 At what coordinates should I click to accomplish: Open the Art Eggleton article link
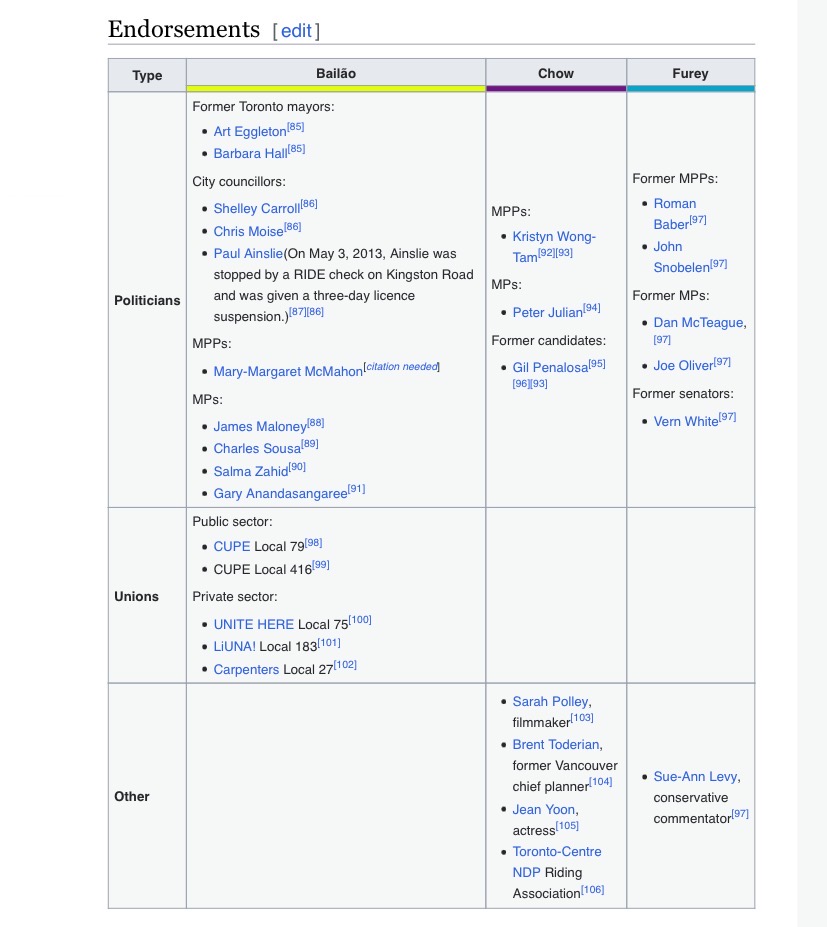249,132
